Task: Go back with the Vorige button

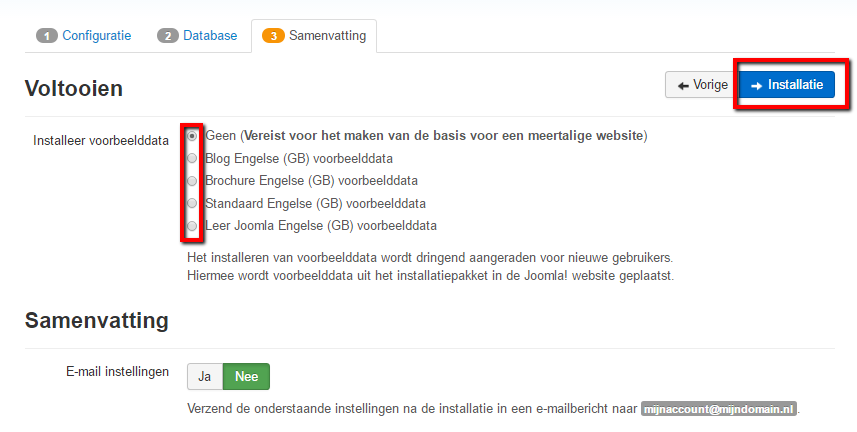Action: (702, 85)
